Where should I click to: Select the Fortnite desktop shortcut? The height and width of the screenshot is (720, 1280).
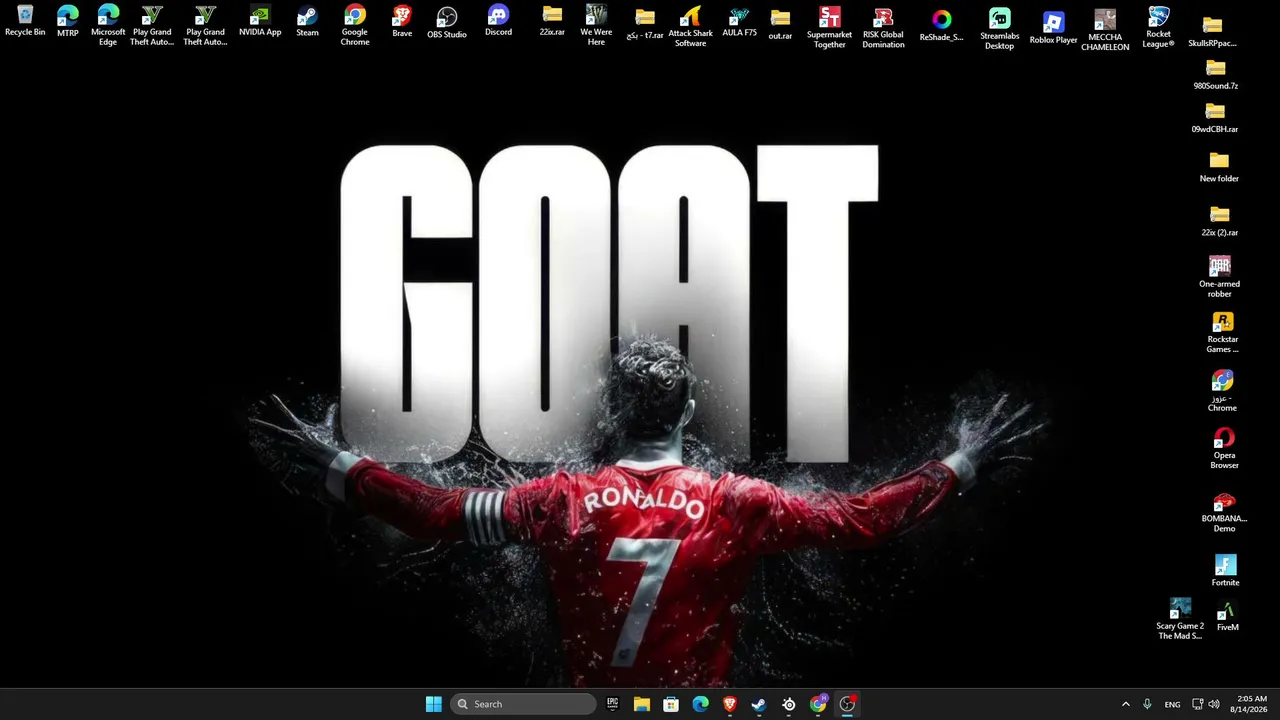coord(1225,571)
